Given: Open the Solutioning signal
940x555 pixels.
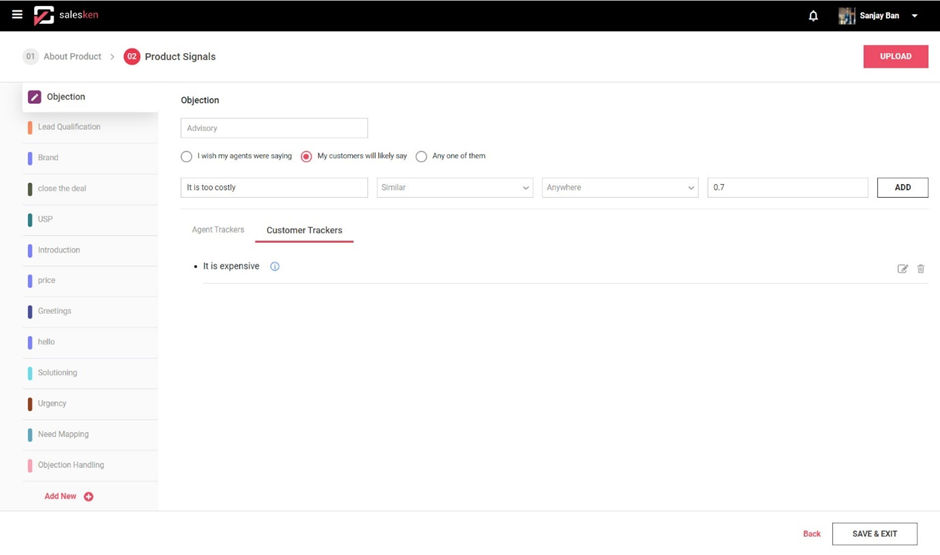Looking at the screenshot, I should point(91,373).
